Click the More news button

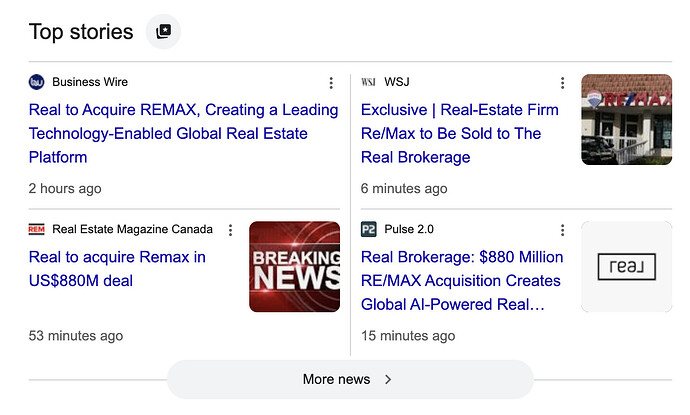350,379
